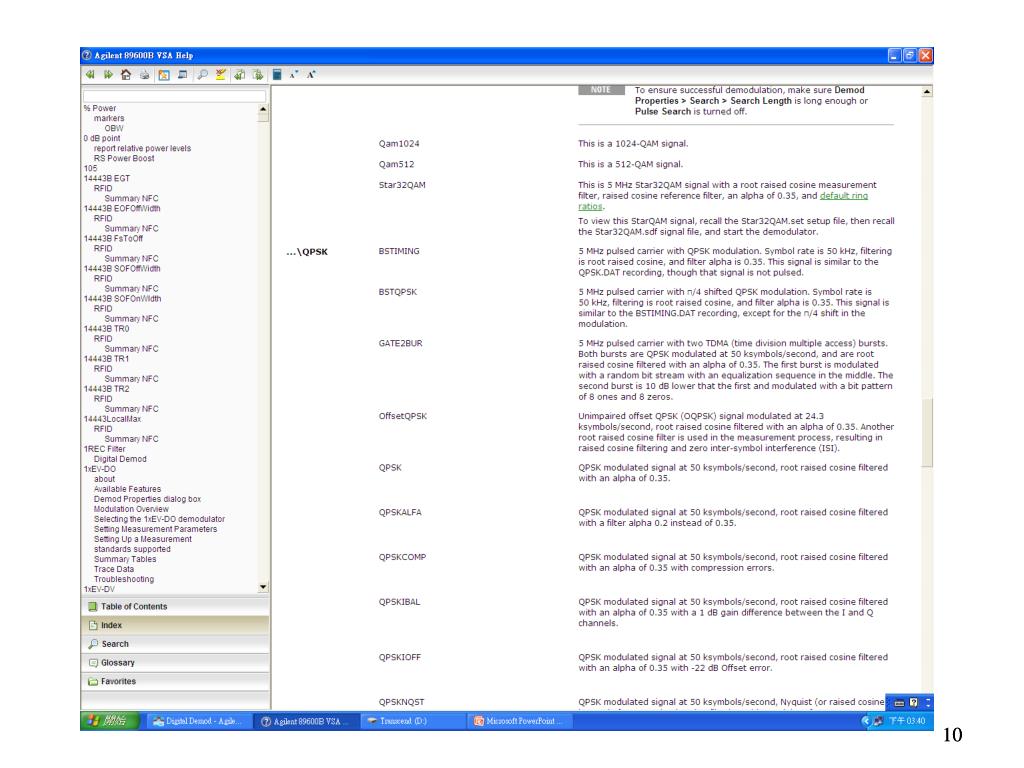
Task: Select 'Selecting the 1xEV-DO demodulator' entry
Action: [159, 519]
